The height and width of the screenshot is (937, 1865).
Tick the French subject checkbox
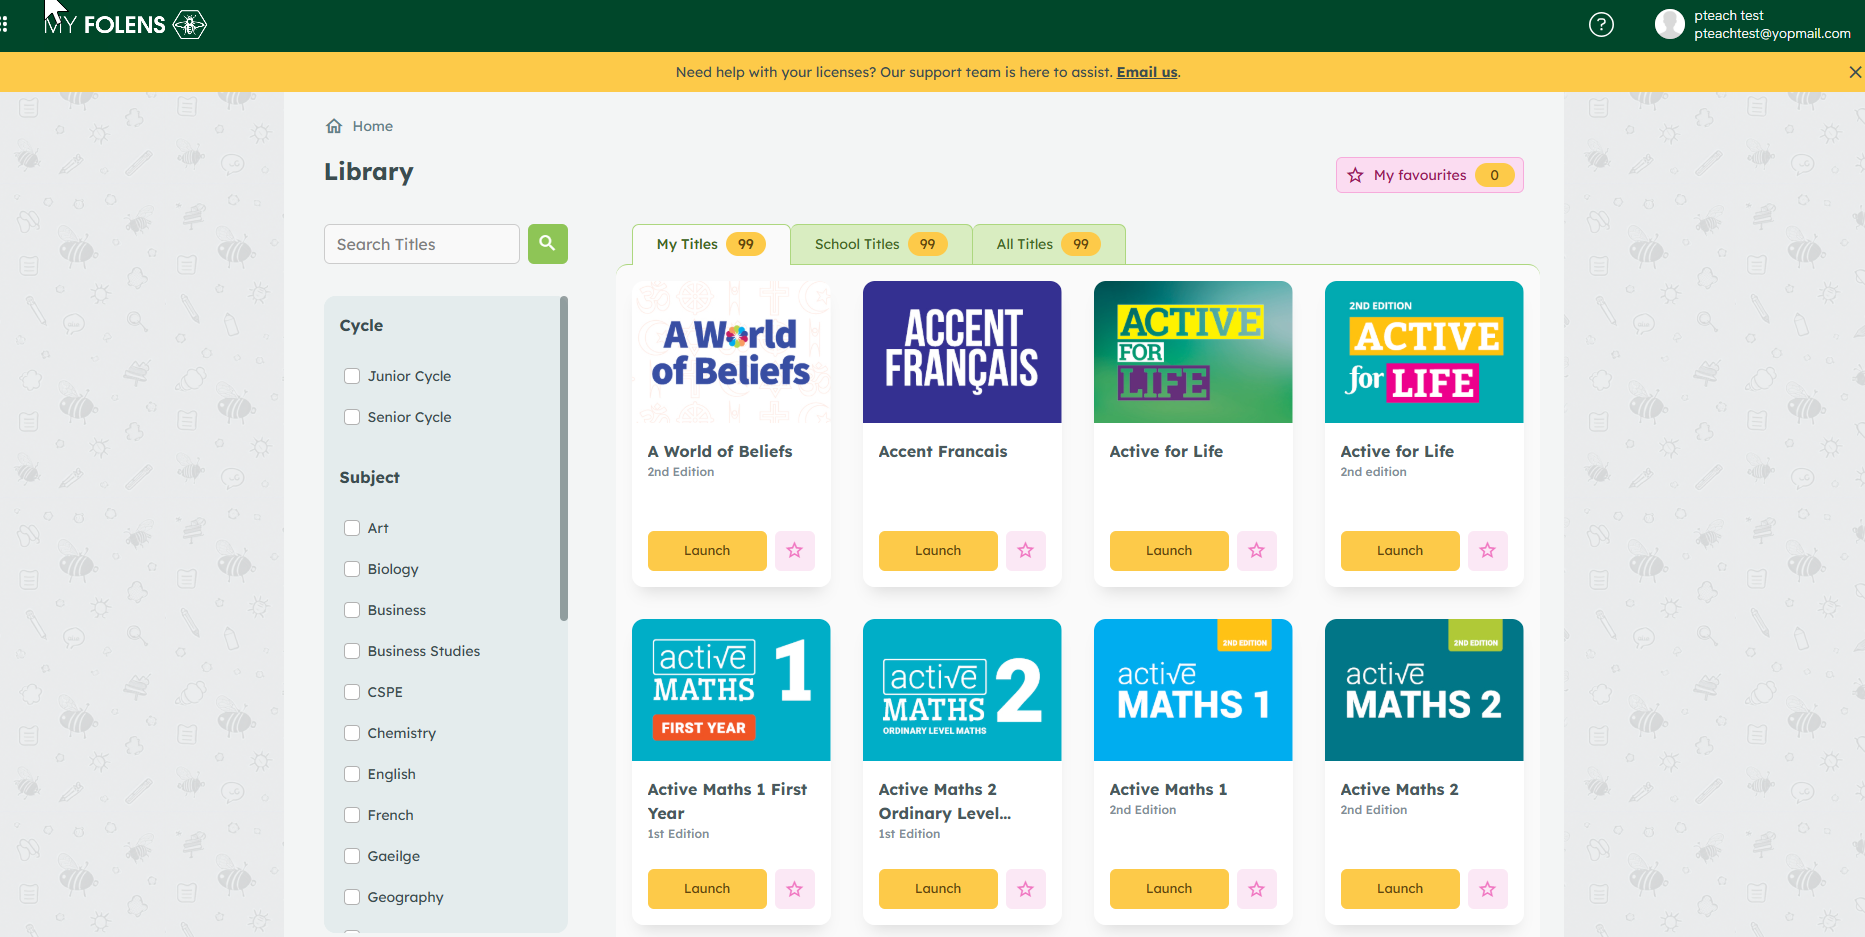click(x=352, y=815)
